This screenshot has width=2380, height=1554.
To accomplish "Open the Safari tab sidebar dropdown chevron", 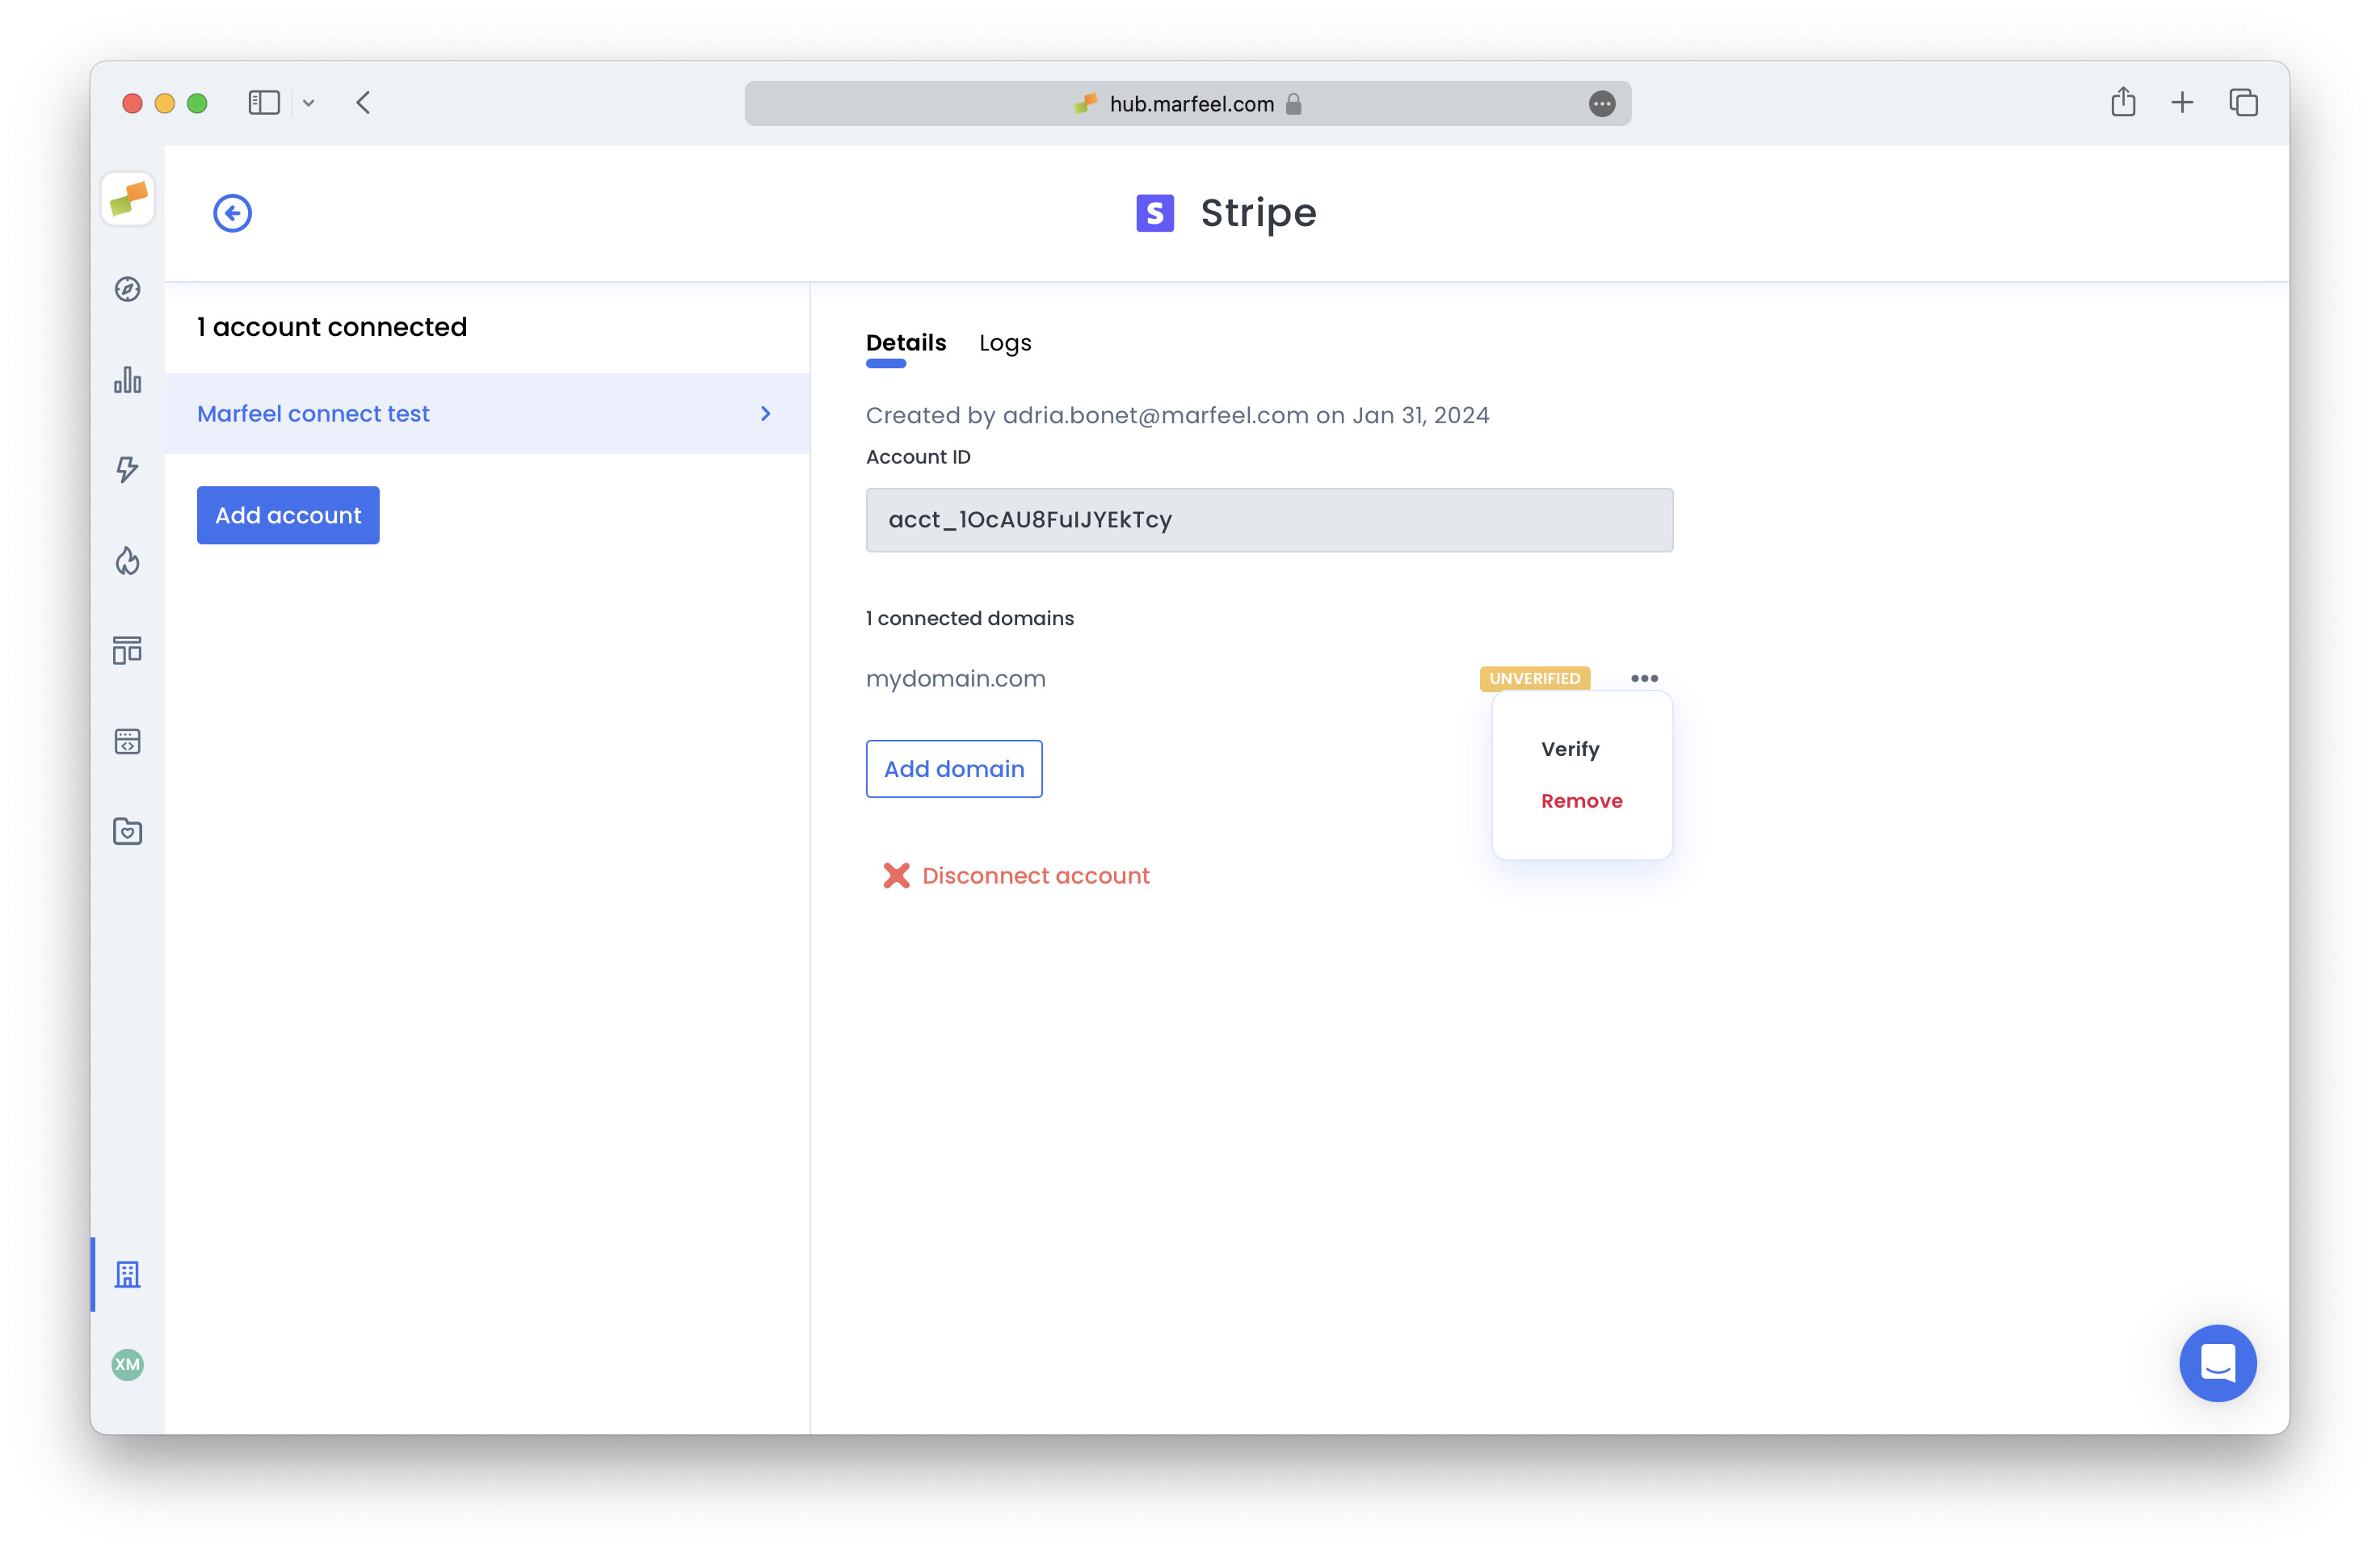I will pyautogui.click(x=308, y=103).
